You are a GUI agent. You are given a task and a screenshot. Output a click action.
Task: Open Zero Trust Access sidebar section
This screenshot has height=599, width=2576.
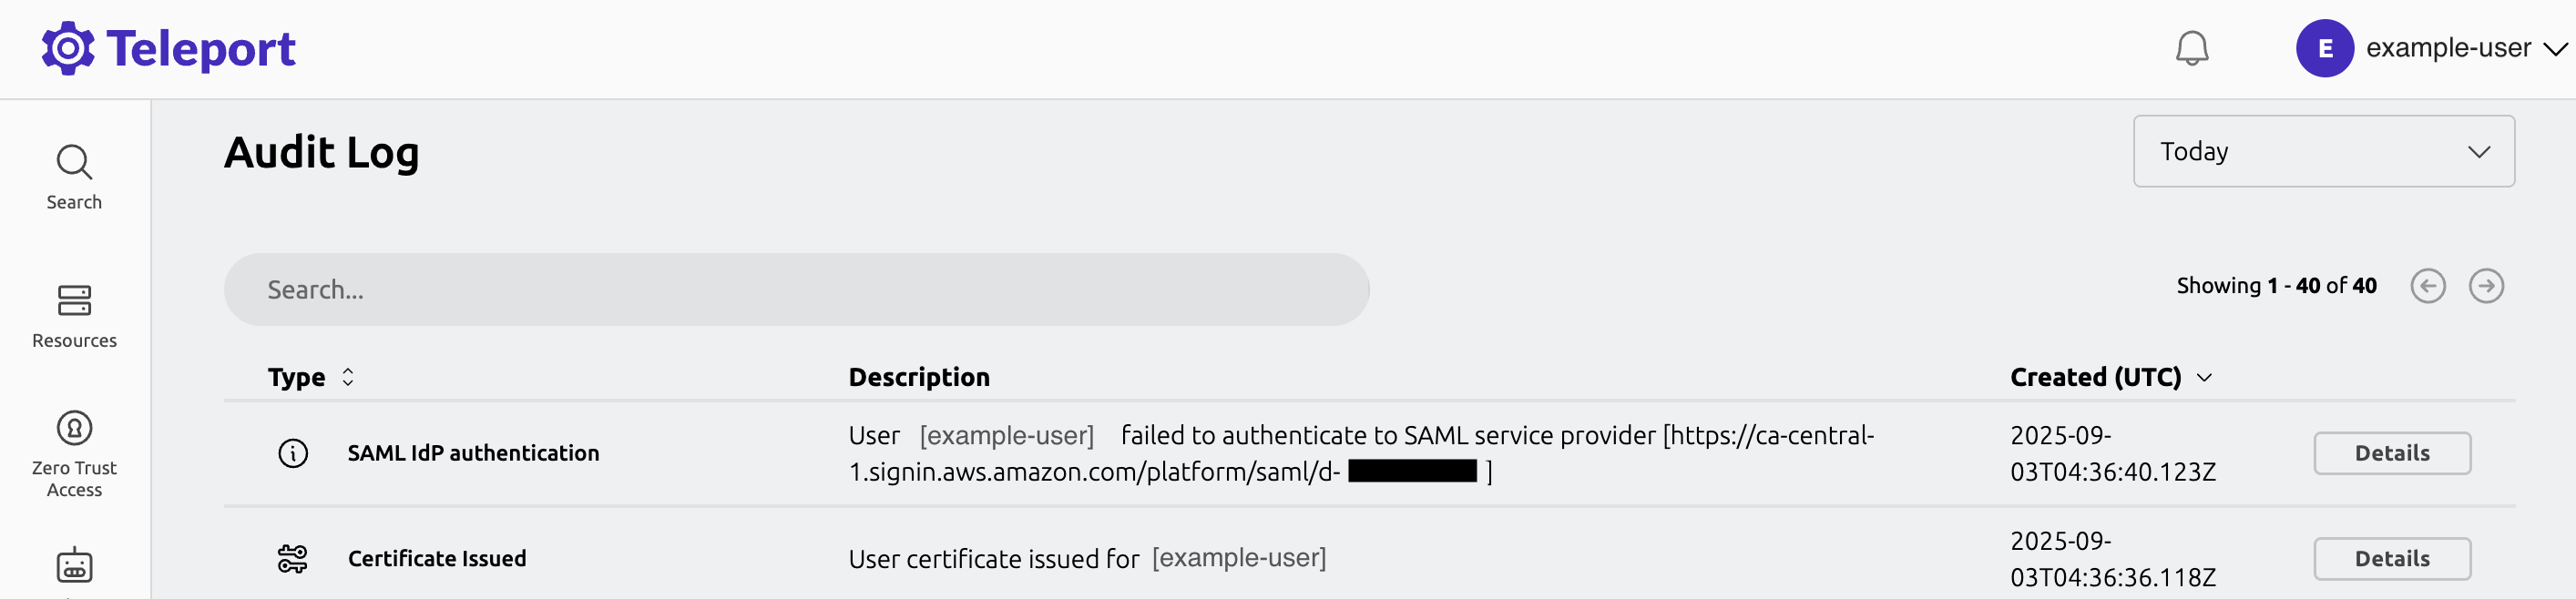[74, 453]
